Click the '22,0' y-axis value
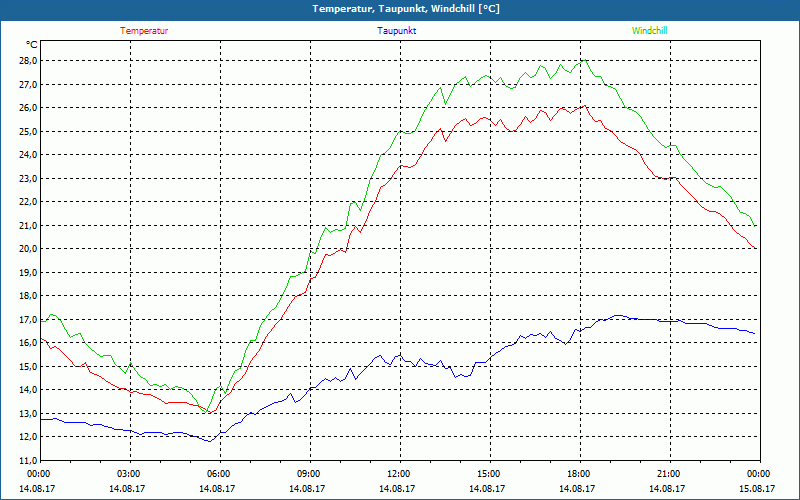Screen dimensions: 800x500 (x=29, y=202)
